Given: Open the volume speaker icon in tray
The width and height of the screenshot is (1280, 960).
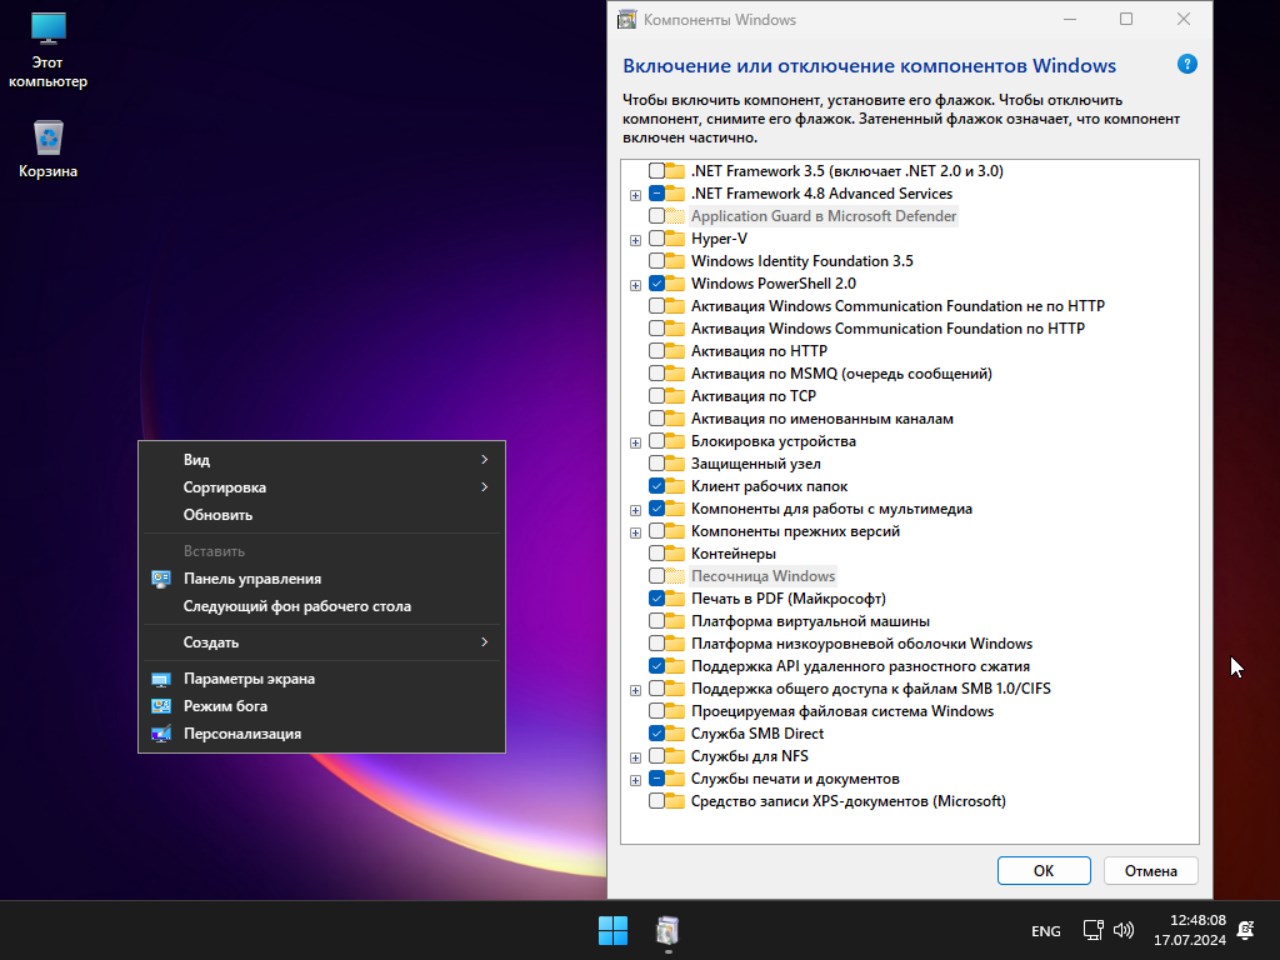Looking at the screenshot, I should click(1124, 931).
